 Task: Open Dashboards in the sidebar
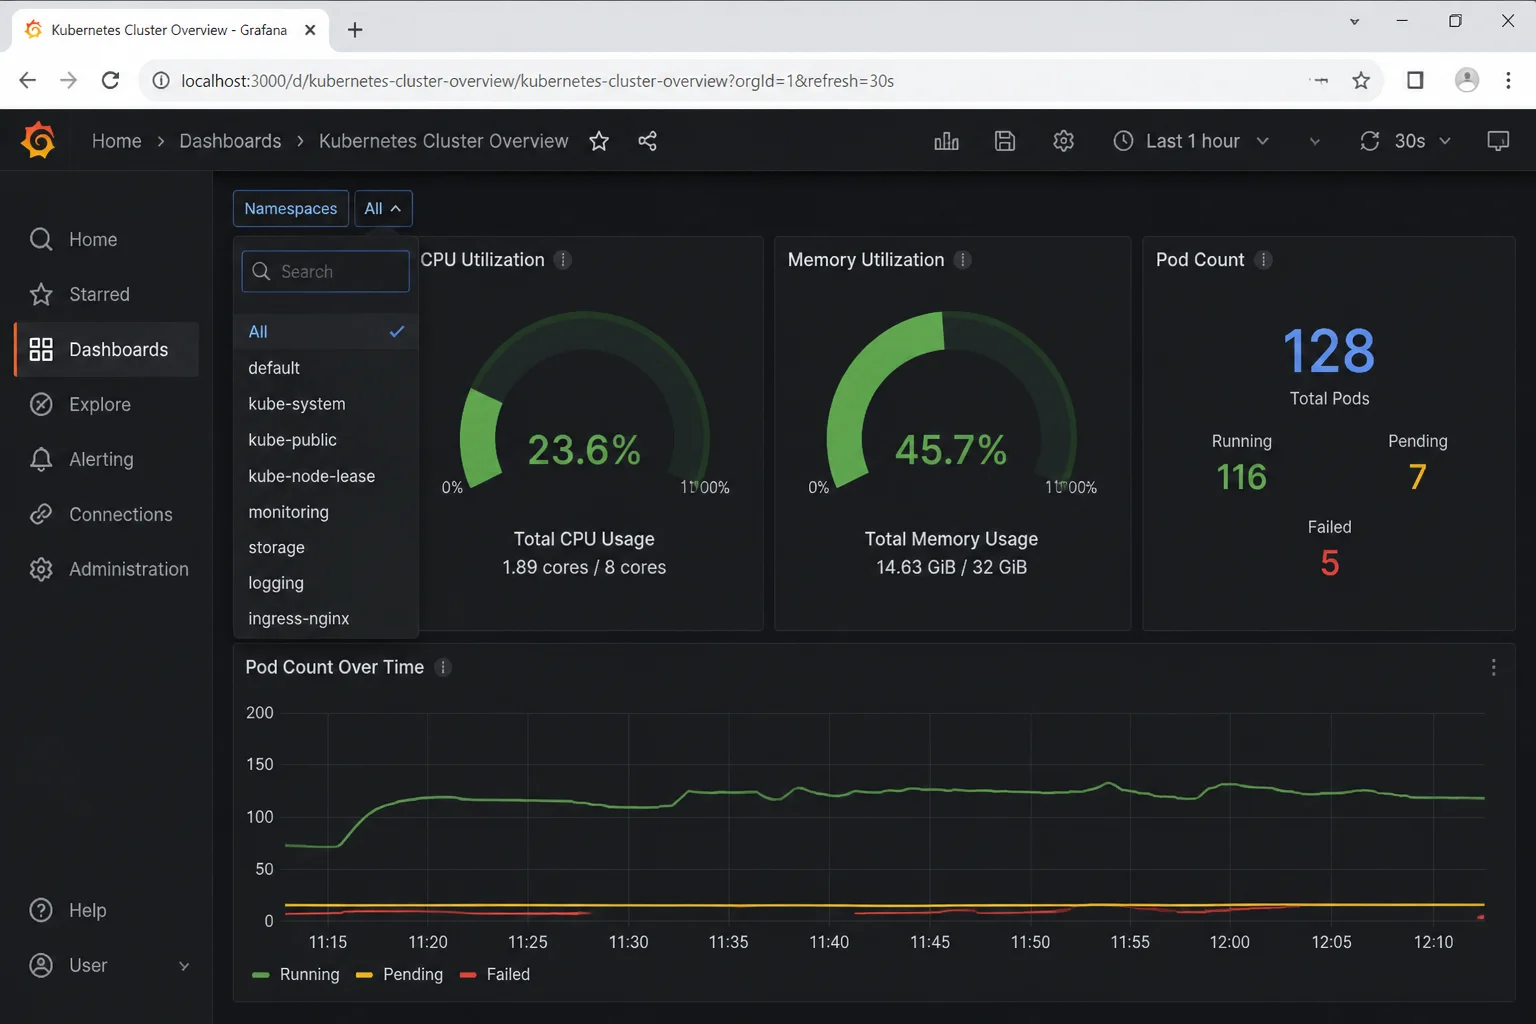[106, 349]
